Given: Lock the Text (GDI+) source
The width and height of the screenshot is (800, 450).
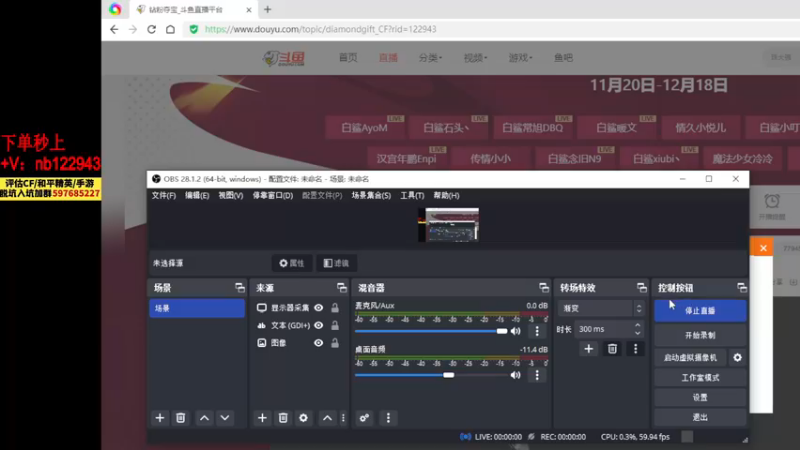Looking at the screenshot, I should coord(335,325).
